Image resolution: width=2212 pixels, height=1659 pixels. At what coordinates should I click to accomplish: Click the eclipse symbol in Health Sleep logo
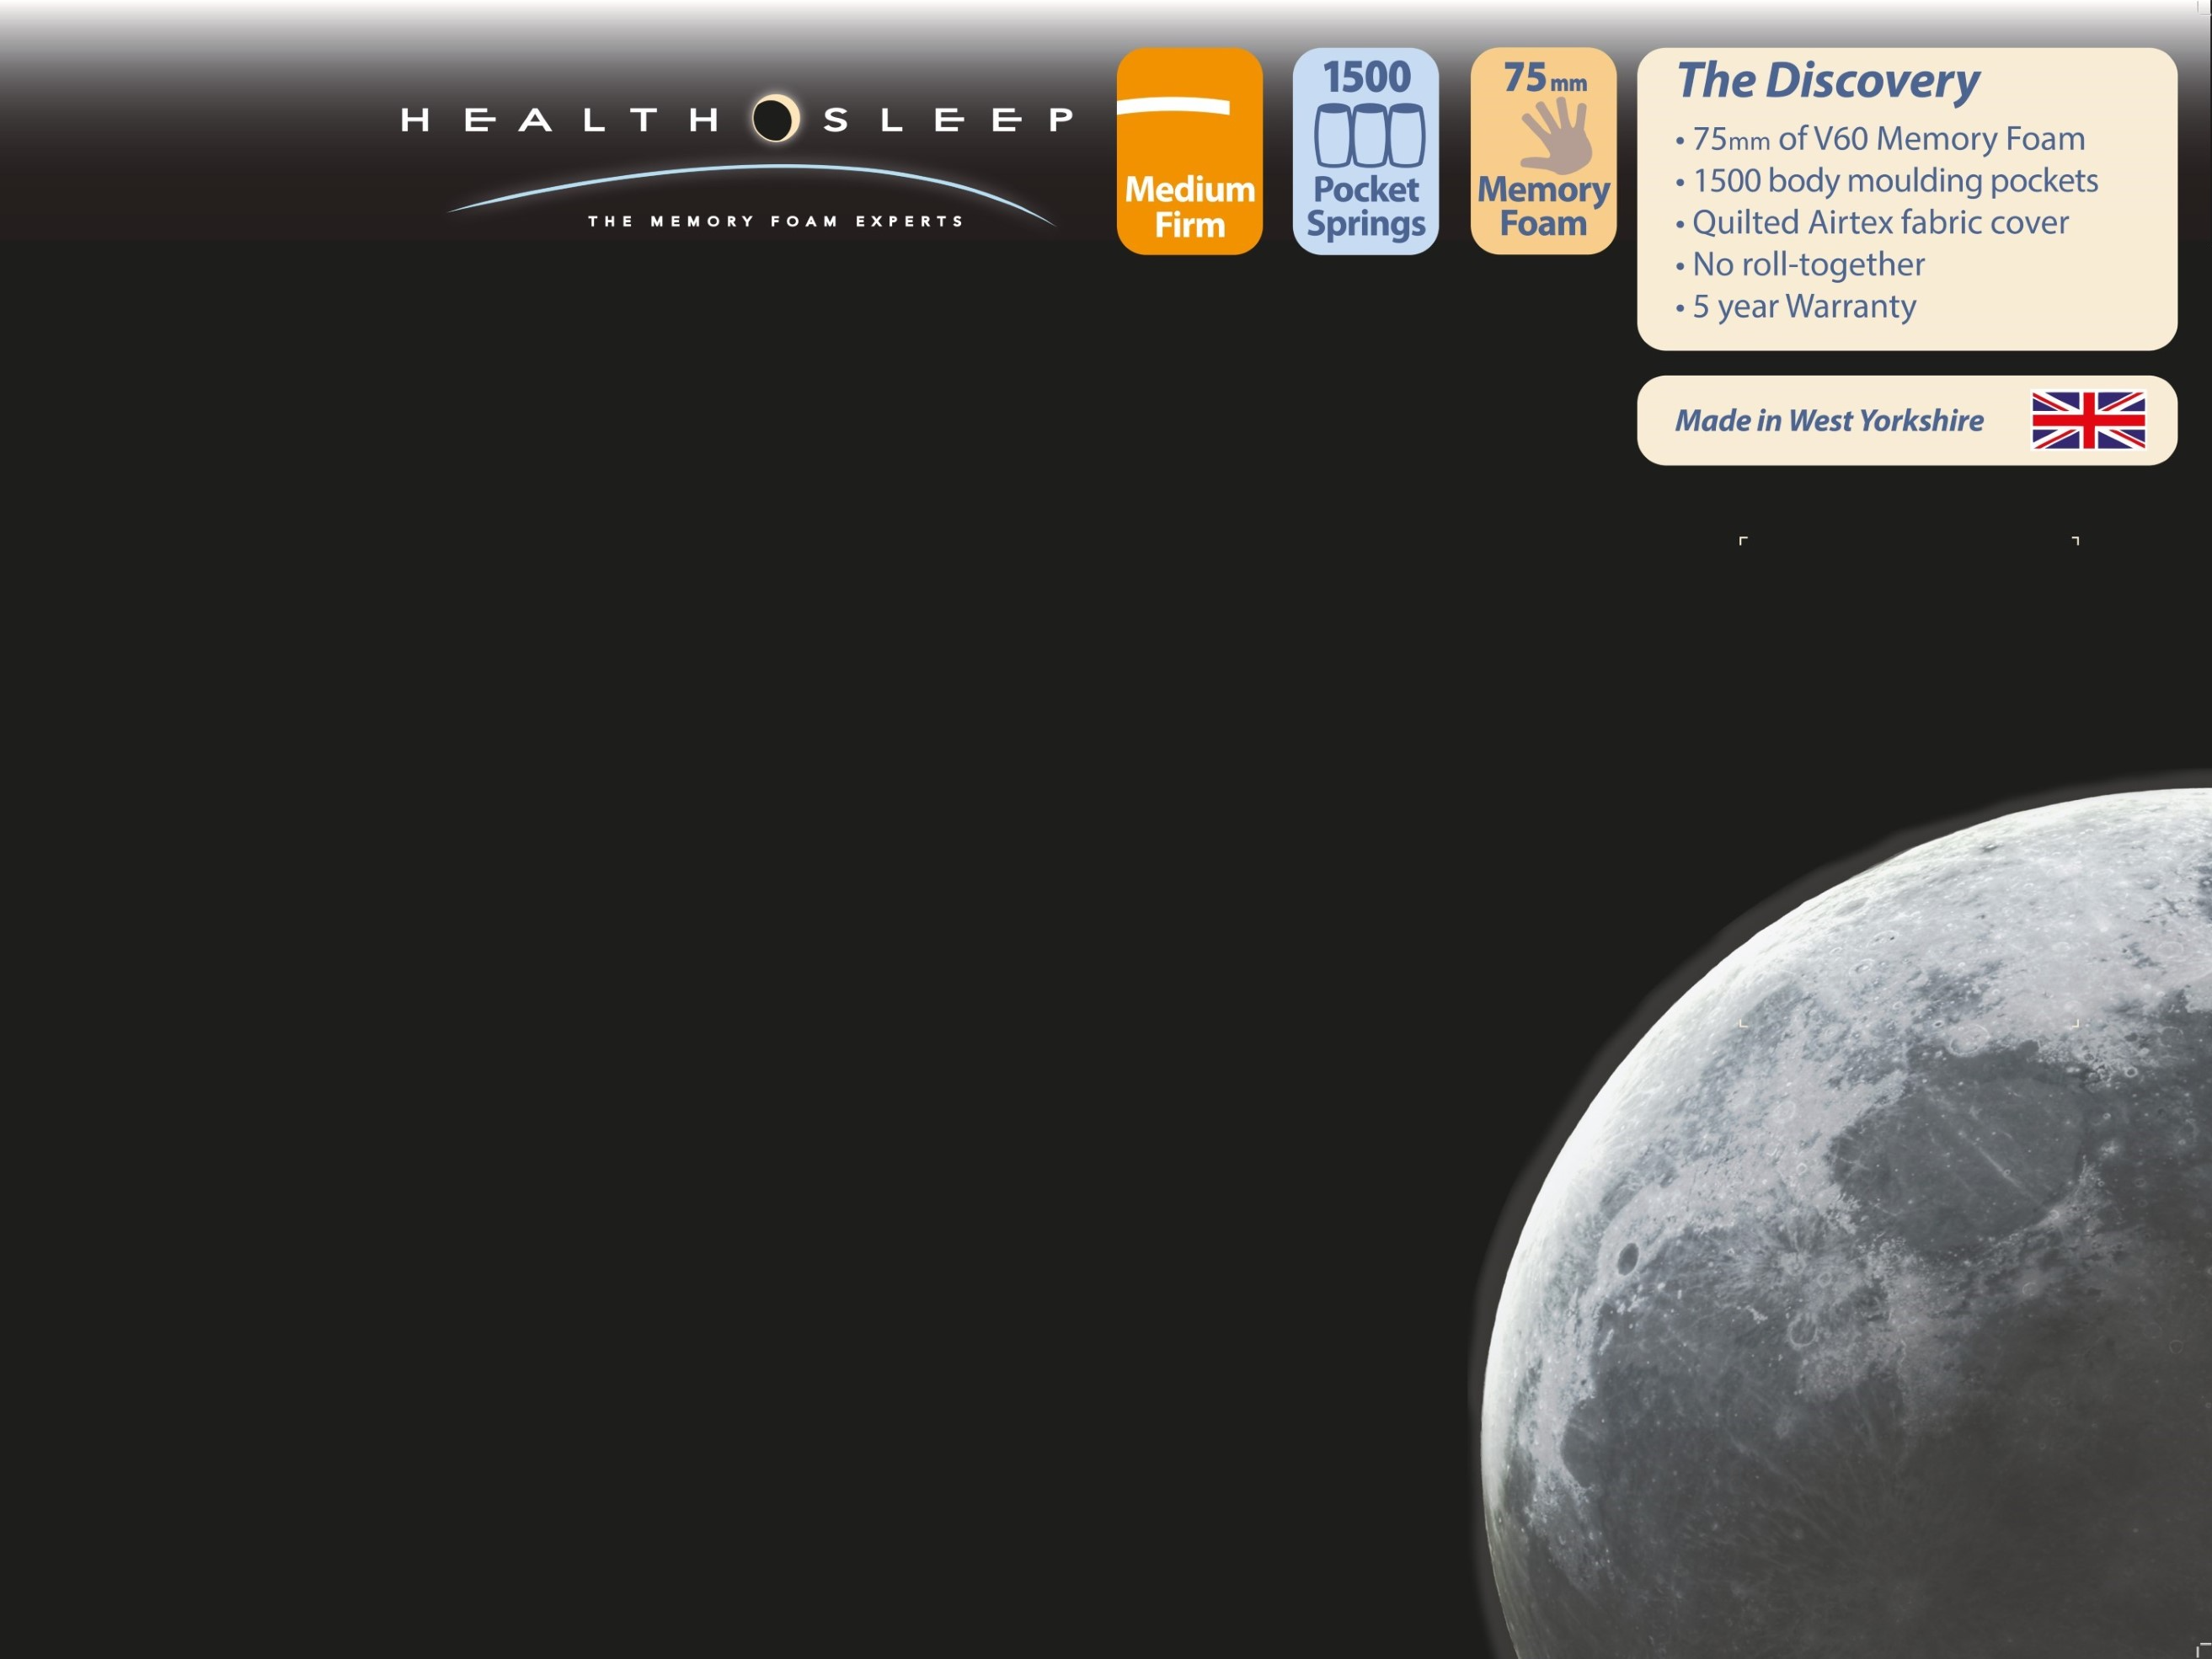tap(775, 119)
